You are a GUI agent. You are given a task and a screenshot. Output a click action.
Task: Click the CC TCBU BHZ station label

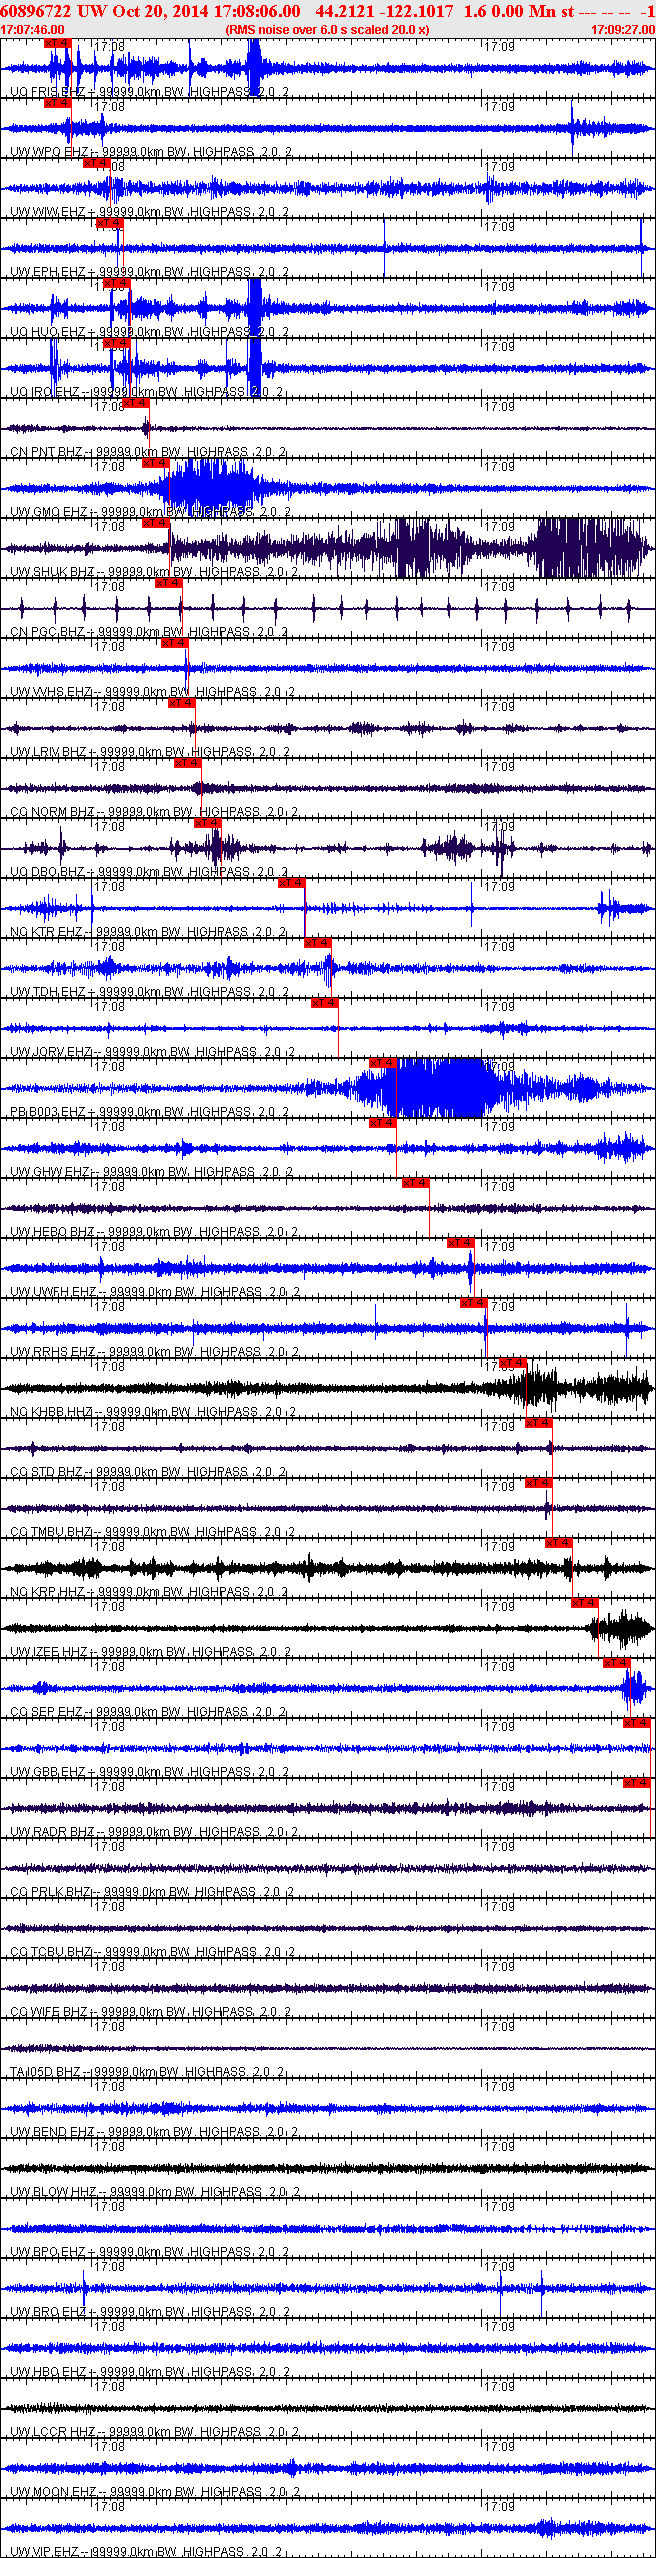pyautogui.click(x=51, y=1952)
